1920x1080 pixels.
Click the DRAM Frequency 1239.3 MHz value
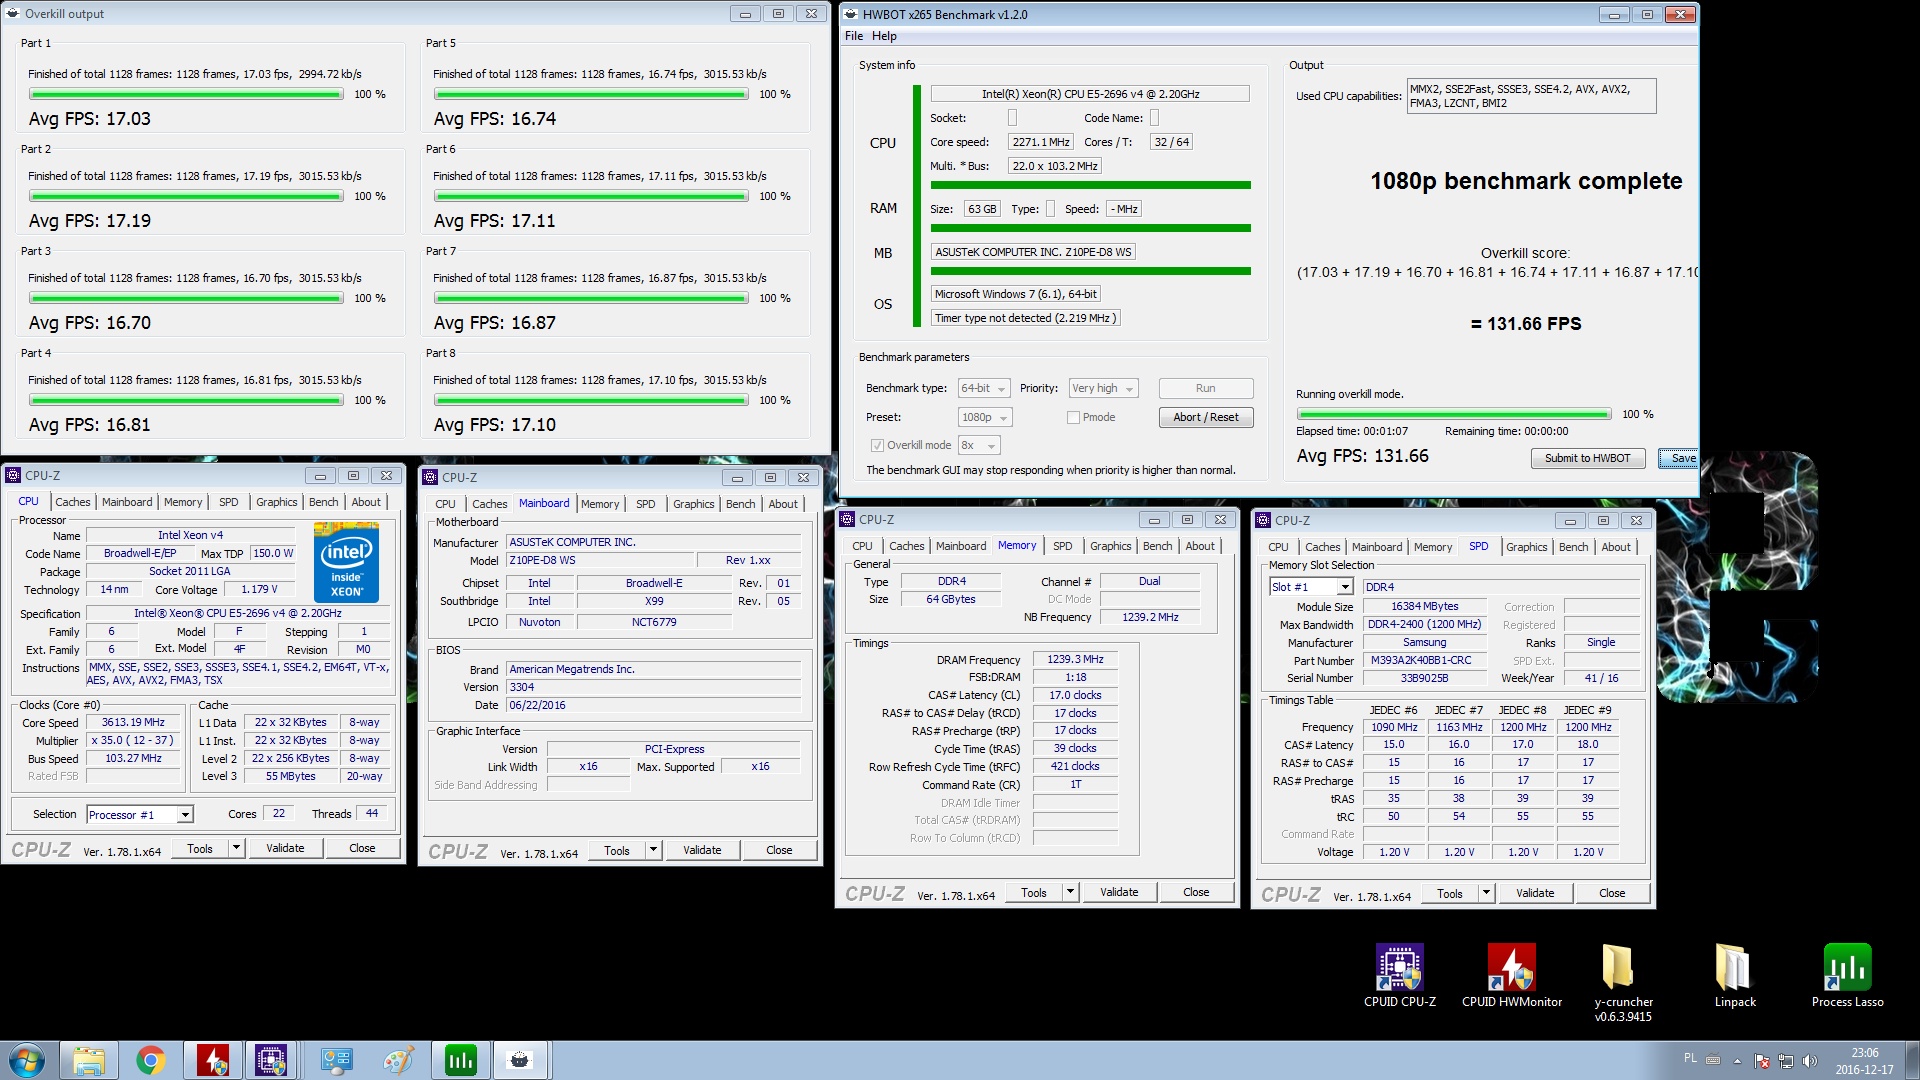click(x=1075, y=659)
